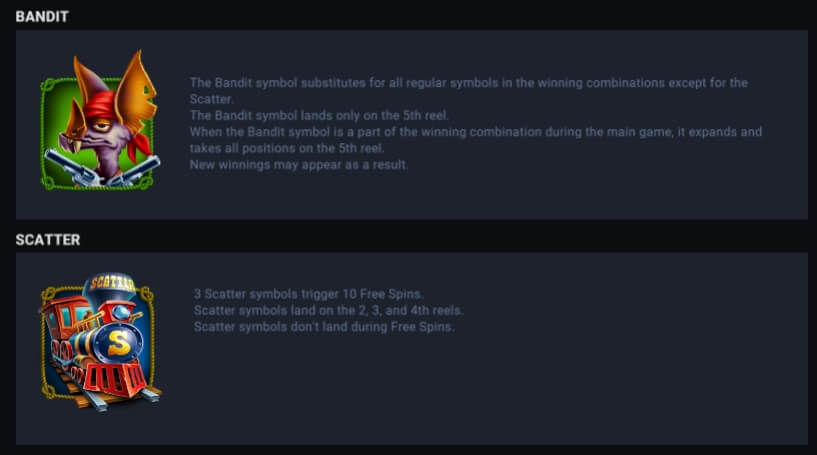Image resolution: width=817 pixels, height=455 pixels.
Task: Click the SCATTER sign atop the locomotive
Action: (x=112, y=283)
